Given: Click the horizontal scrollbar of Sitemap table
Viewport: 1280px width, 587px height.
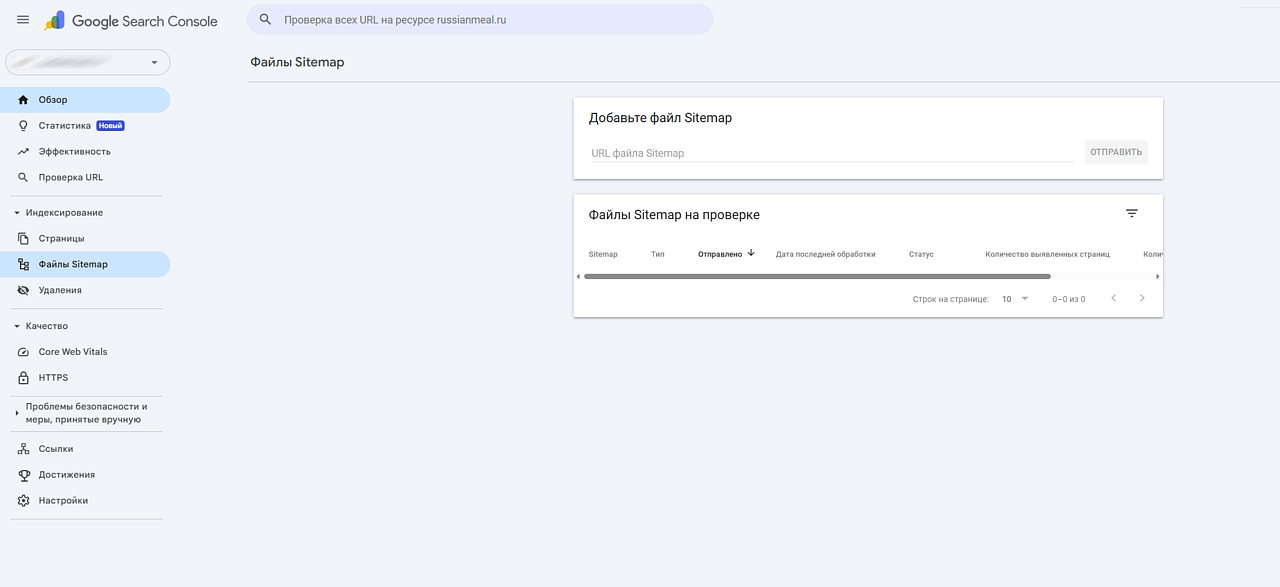Looking at the screenshot, I should click(x=817, y=276).
